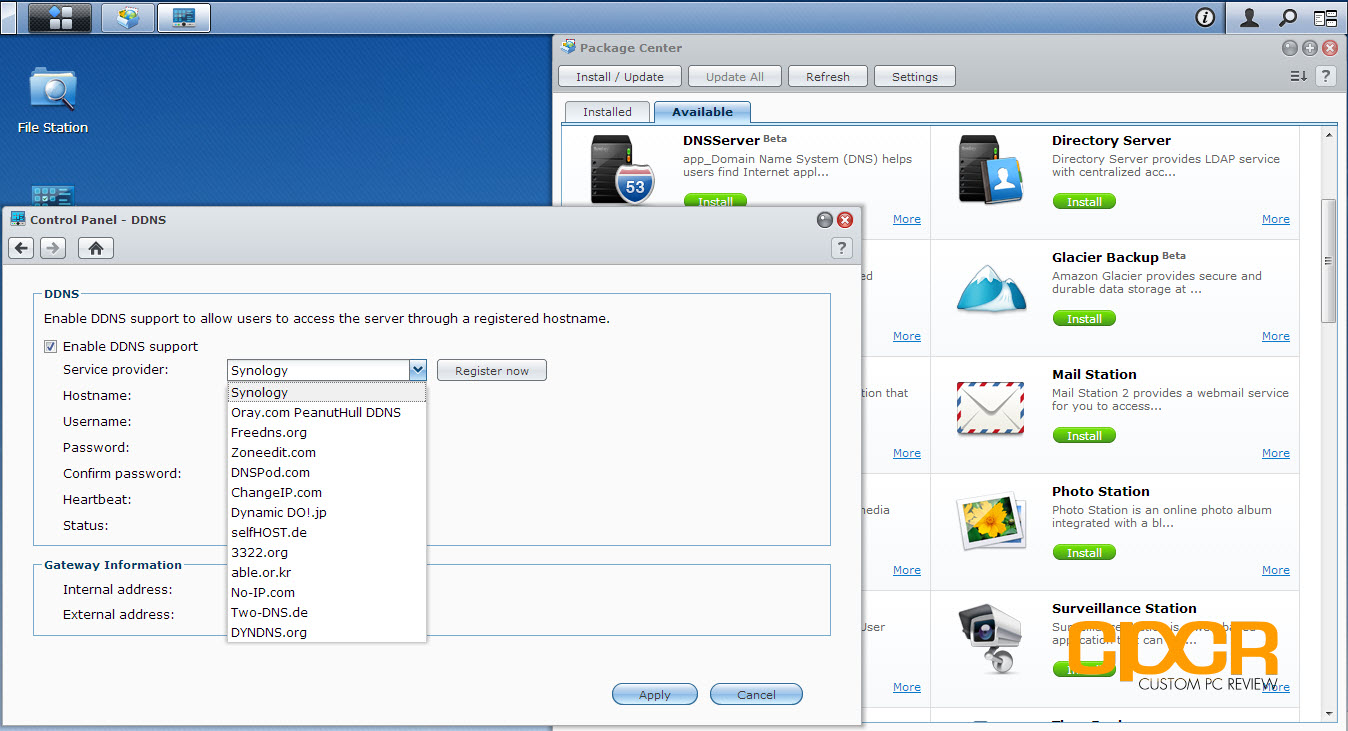The width and height of the screenshot is (1348, 731).
Task: Switch to the Installed tab
Action: click(x=607, y=112)
